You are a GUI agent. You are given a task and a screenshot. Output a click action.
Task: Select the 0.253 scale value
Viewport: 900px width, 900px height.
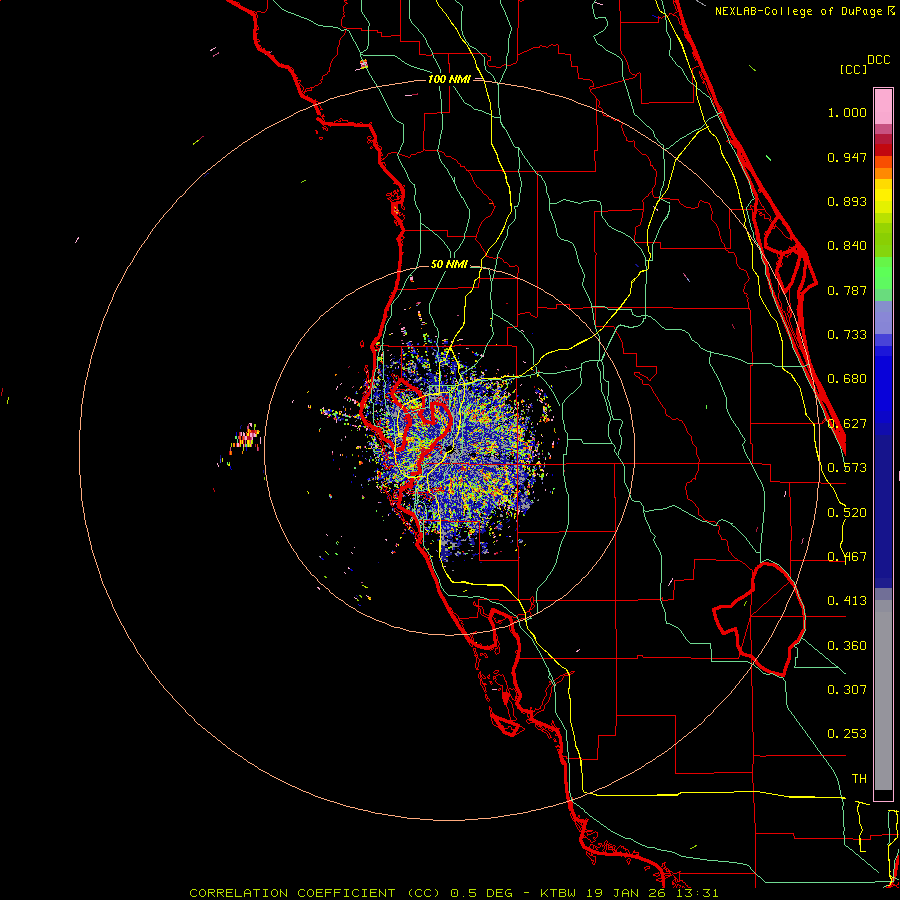[847, 734]
